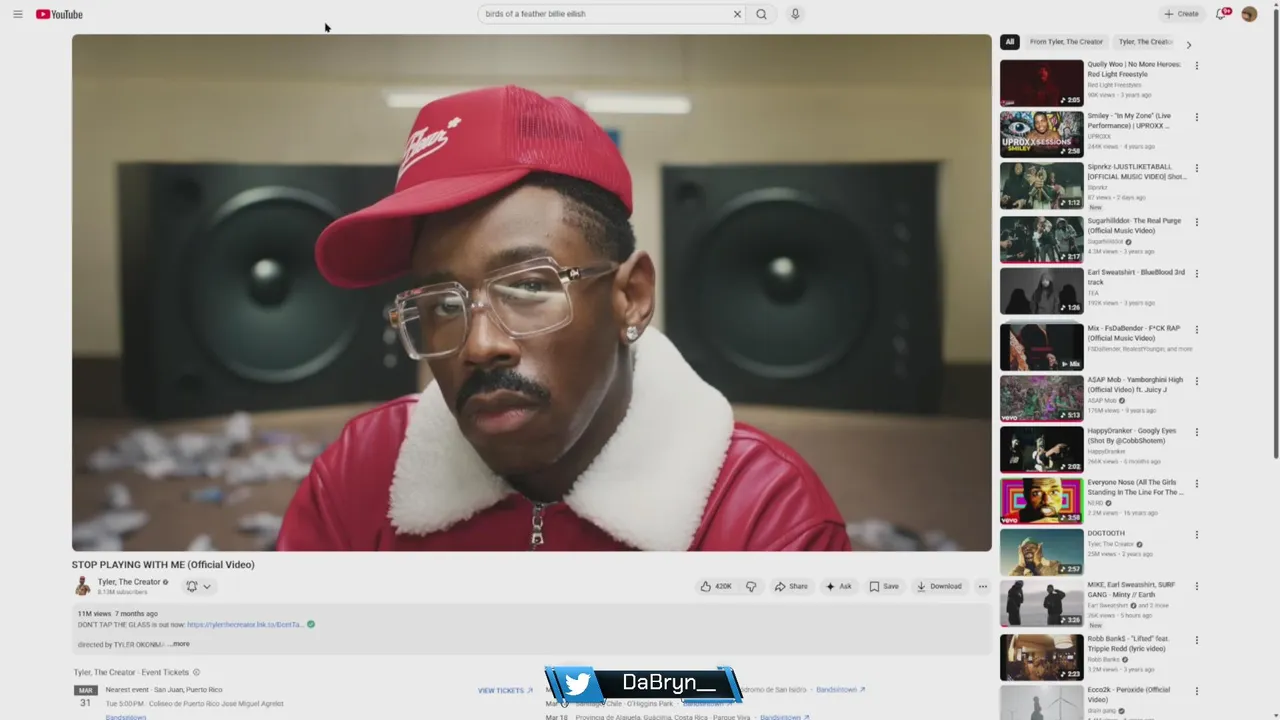Select the From Tyler, The Creator chip
The width and height of the screenshot is (1280, 720).
[x=1066, y=42]
